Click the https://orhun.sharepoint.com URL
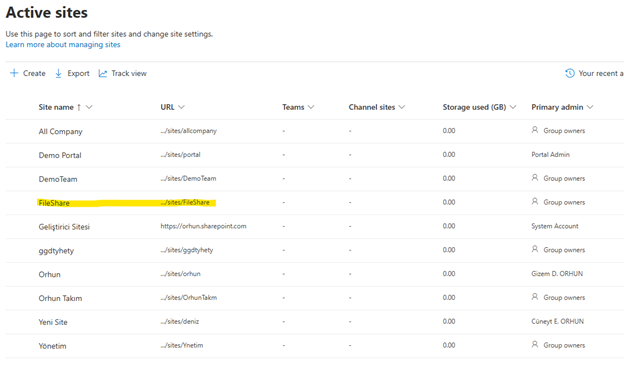Image resolution: width=624 pixels, height=388 pixels. [203, 226]
